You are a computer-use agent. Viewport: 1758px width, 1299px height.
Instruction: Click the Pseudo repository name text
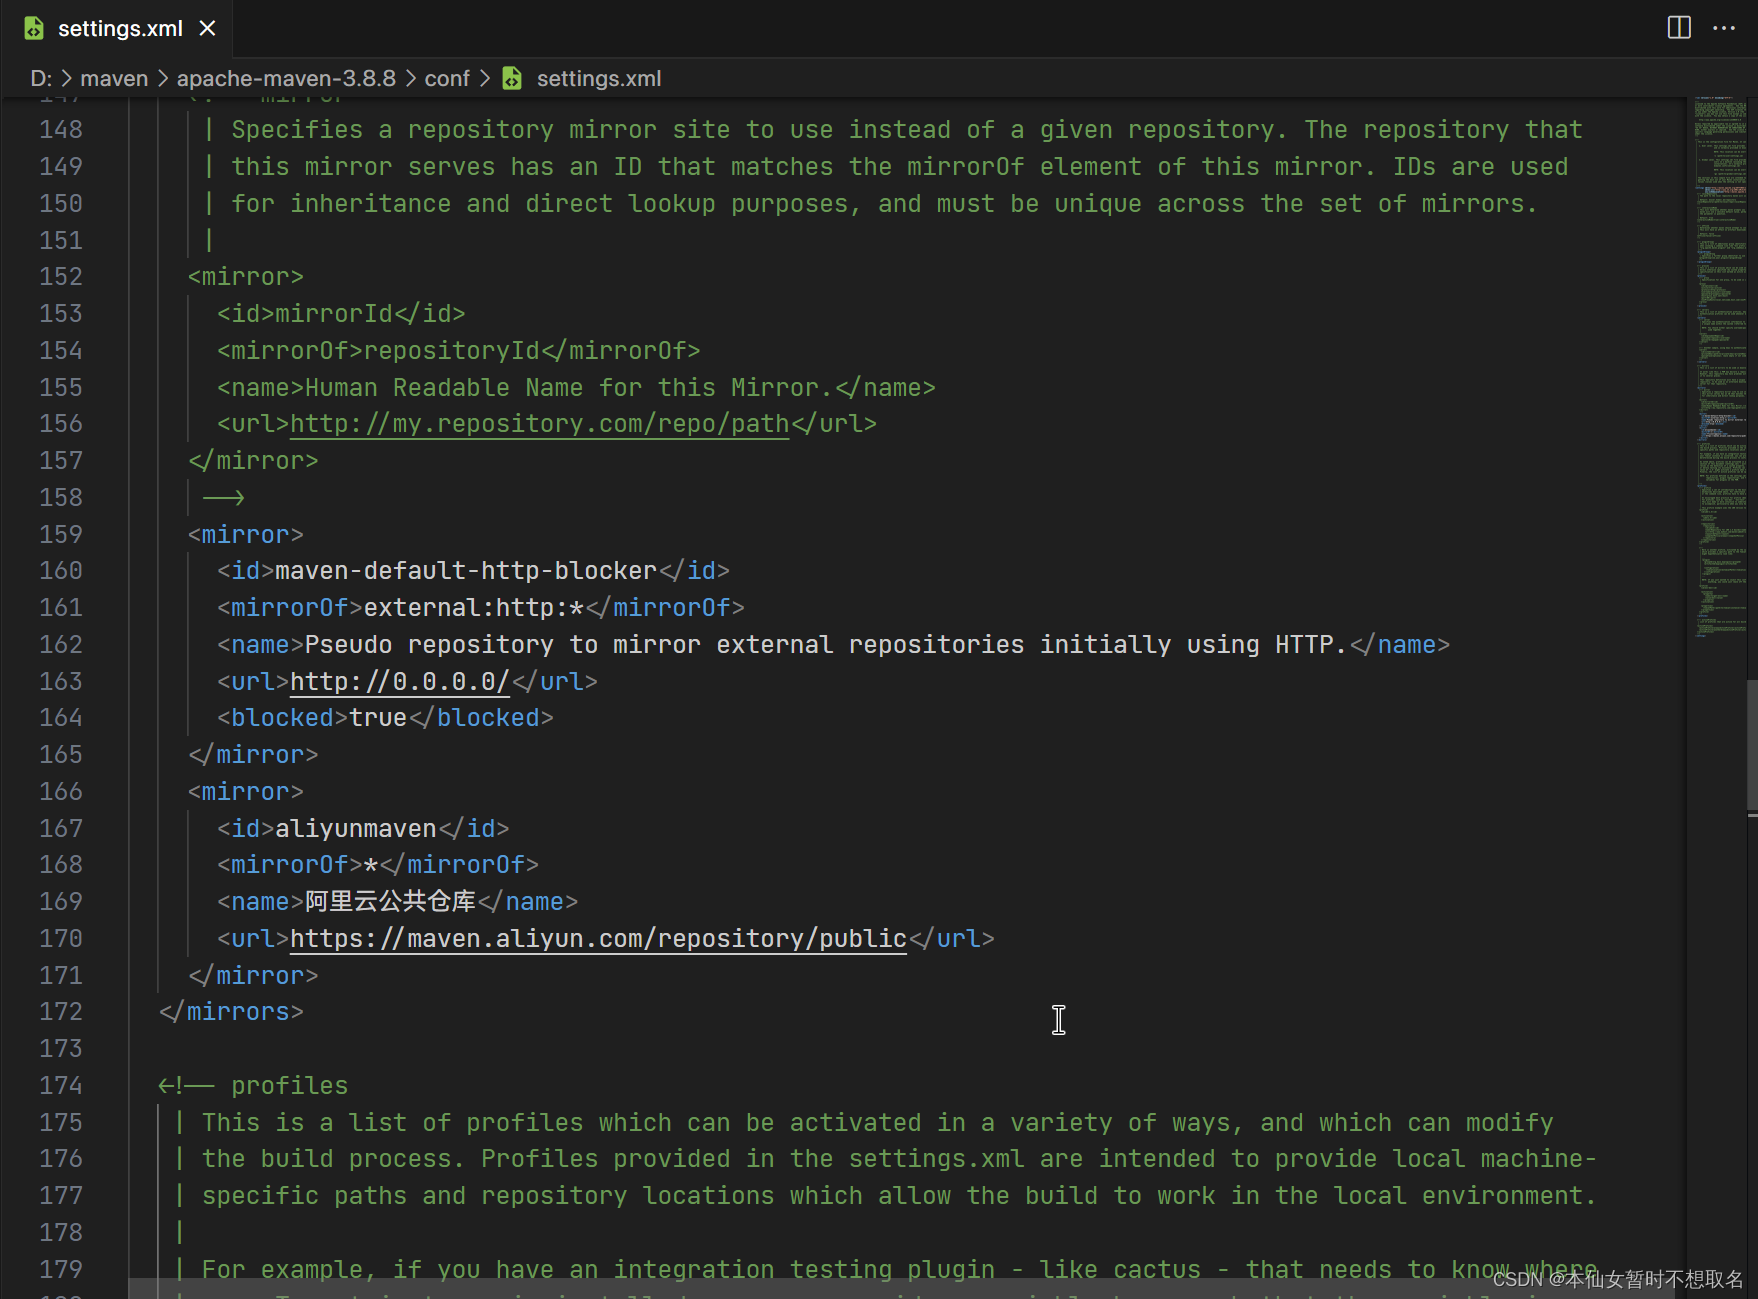click(x=826, y=645)
